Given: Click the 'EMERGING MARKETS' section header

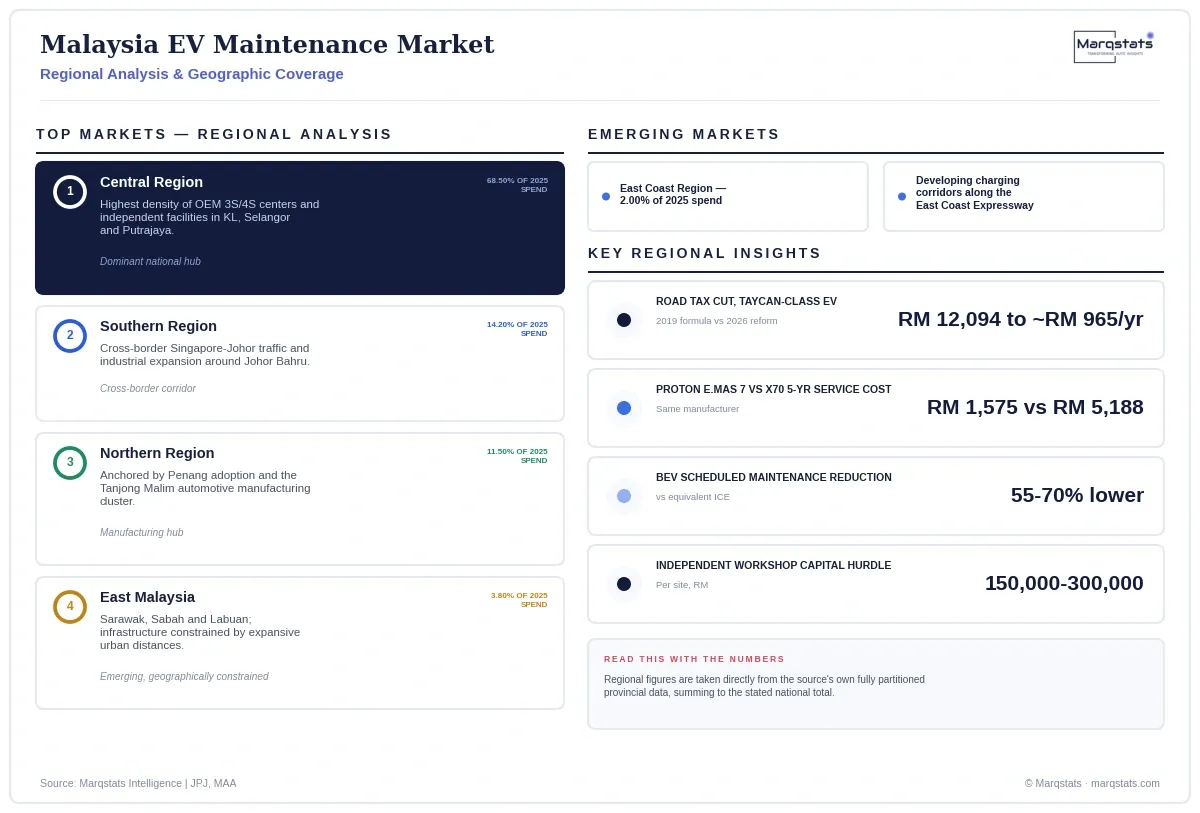Looking at the screenshot, I should (684, 134).
